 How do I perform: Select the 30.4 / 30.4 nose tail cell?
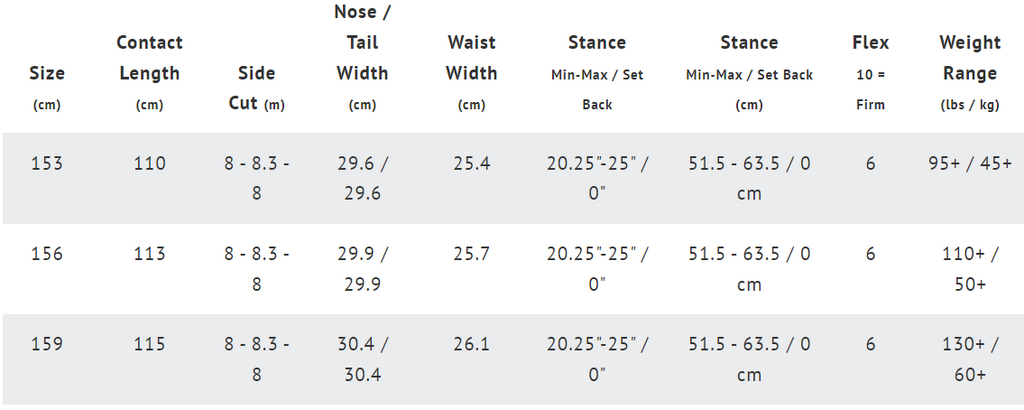[362, 359]
